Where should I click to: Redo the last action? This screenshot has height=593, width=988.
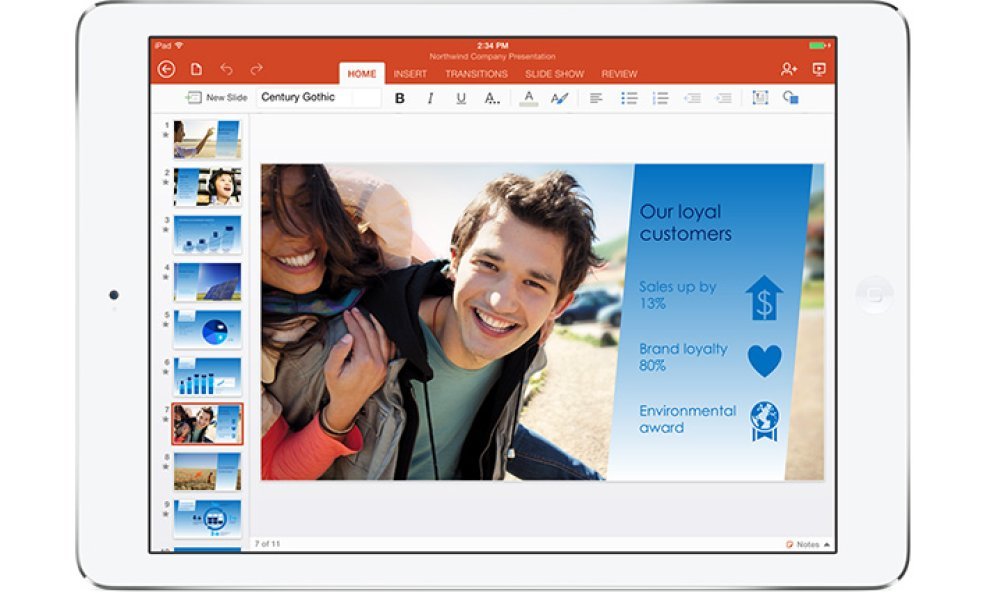click(x=256, y=69)
